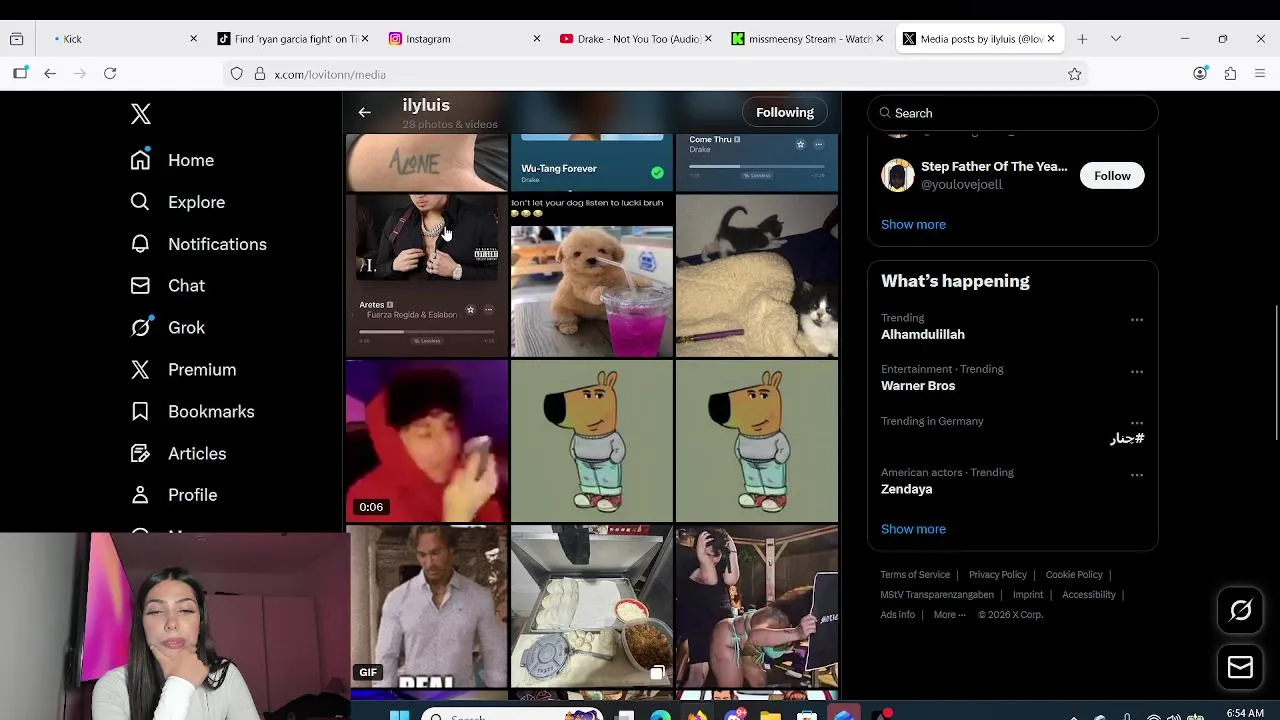Switch to the missmeensy Stream tab

coord(807,39)
